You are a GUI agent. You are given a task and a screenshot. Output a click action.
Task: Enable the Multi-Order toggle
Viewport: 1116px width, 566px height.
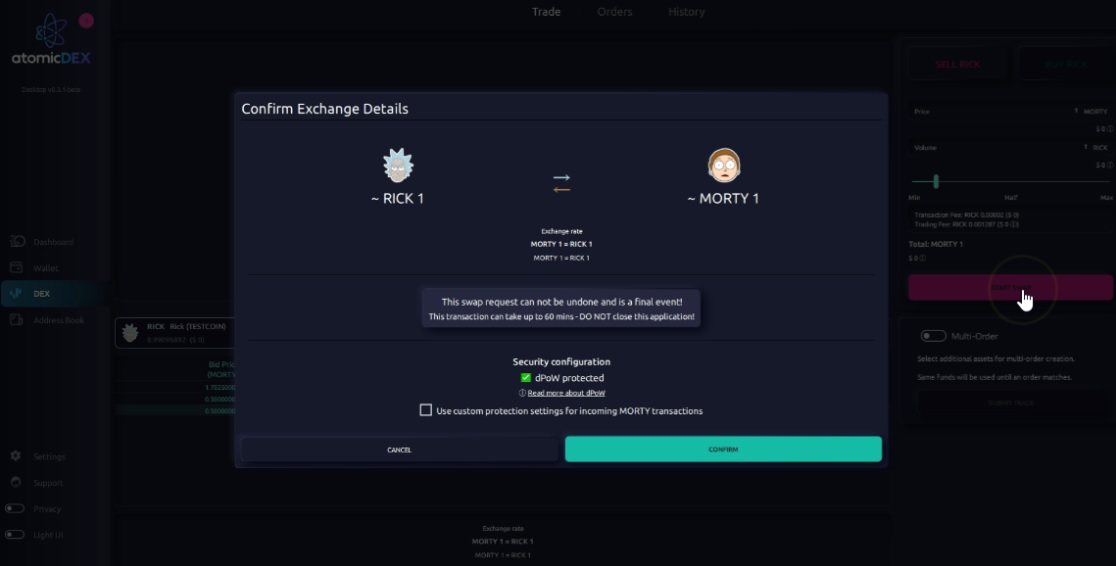coord(933,335)
